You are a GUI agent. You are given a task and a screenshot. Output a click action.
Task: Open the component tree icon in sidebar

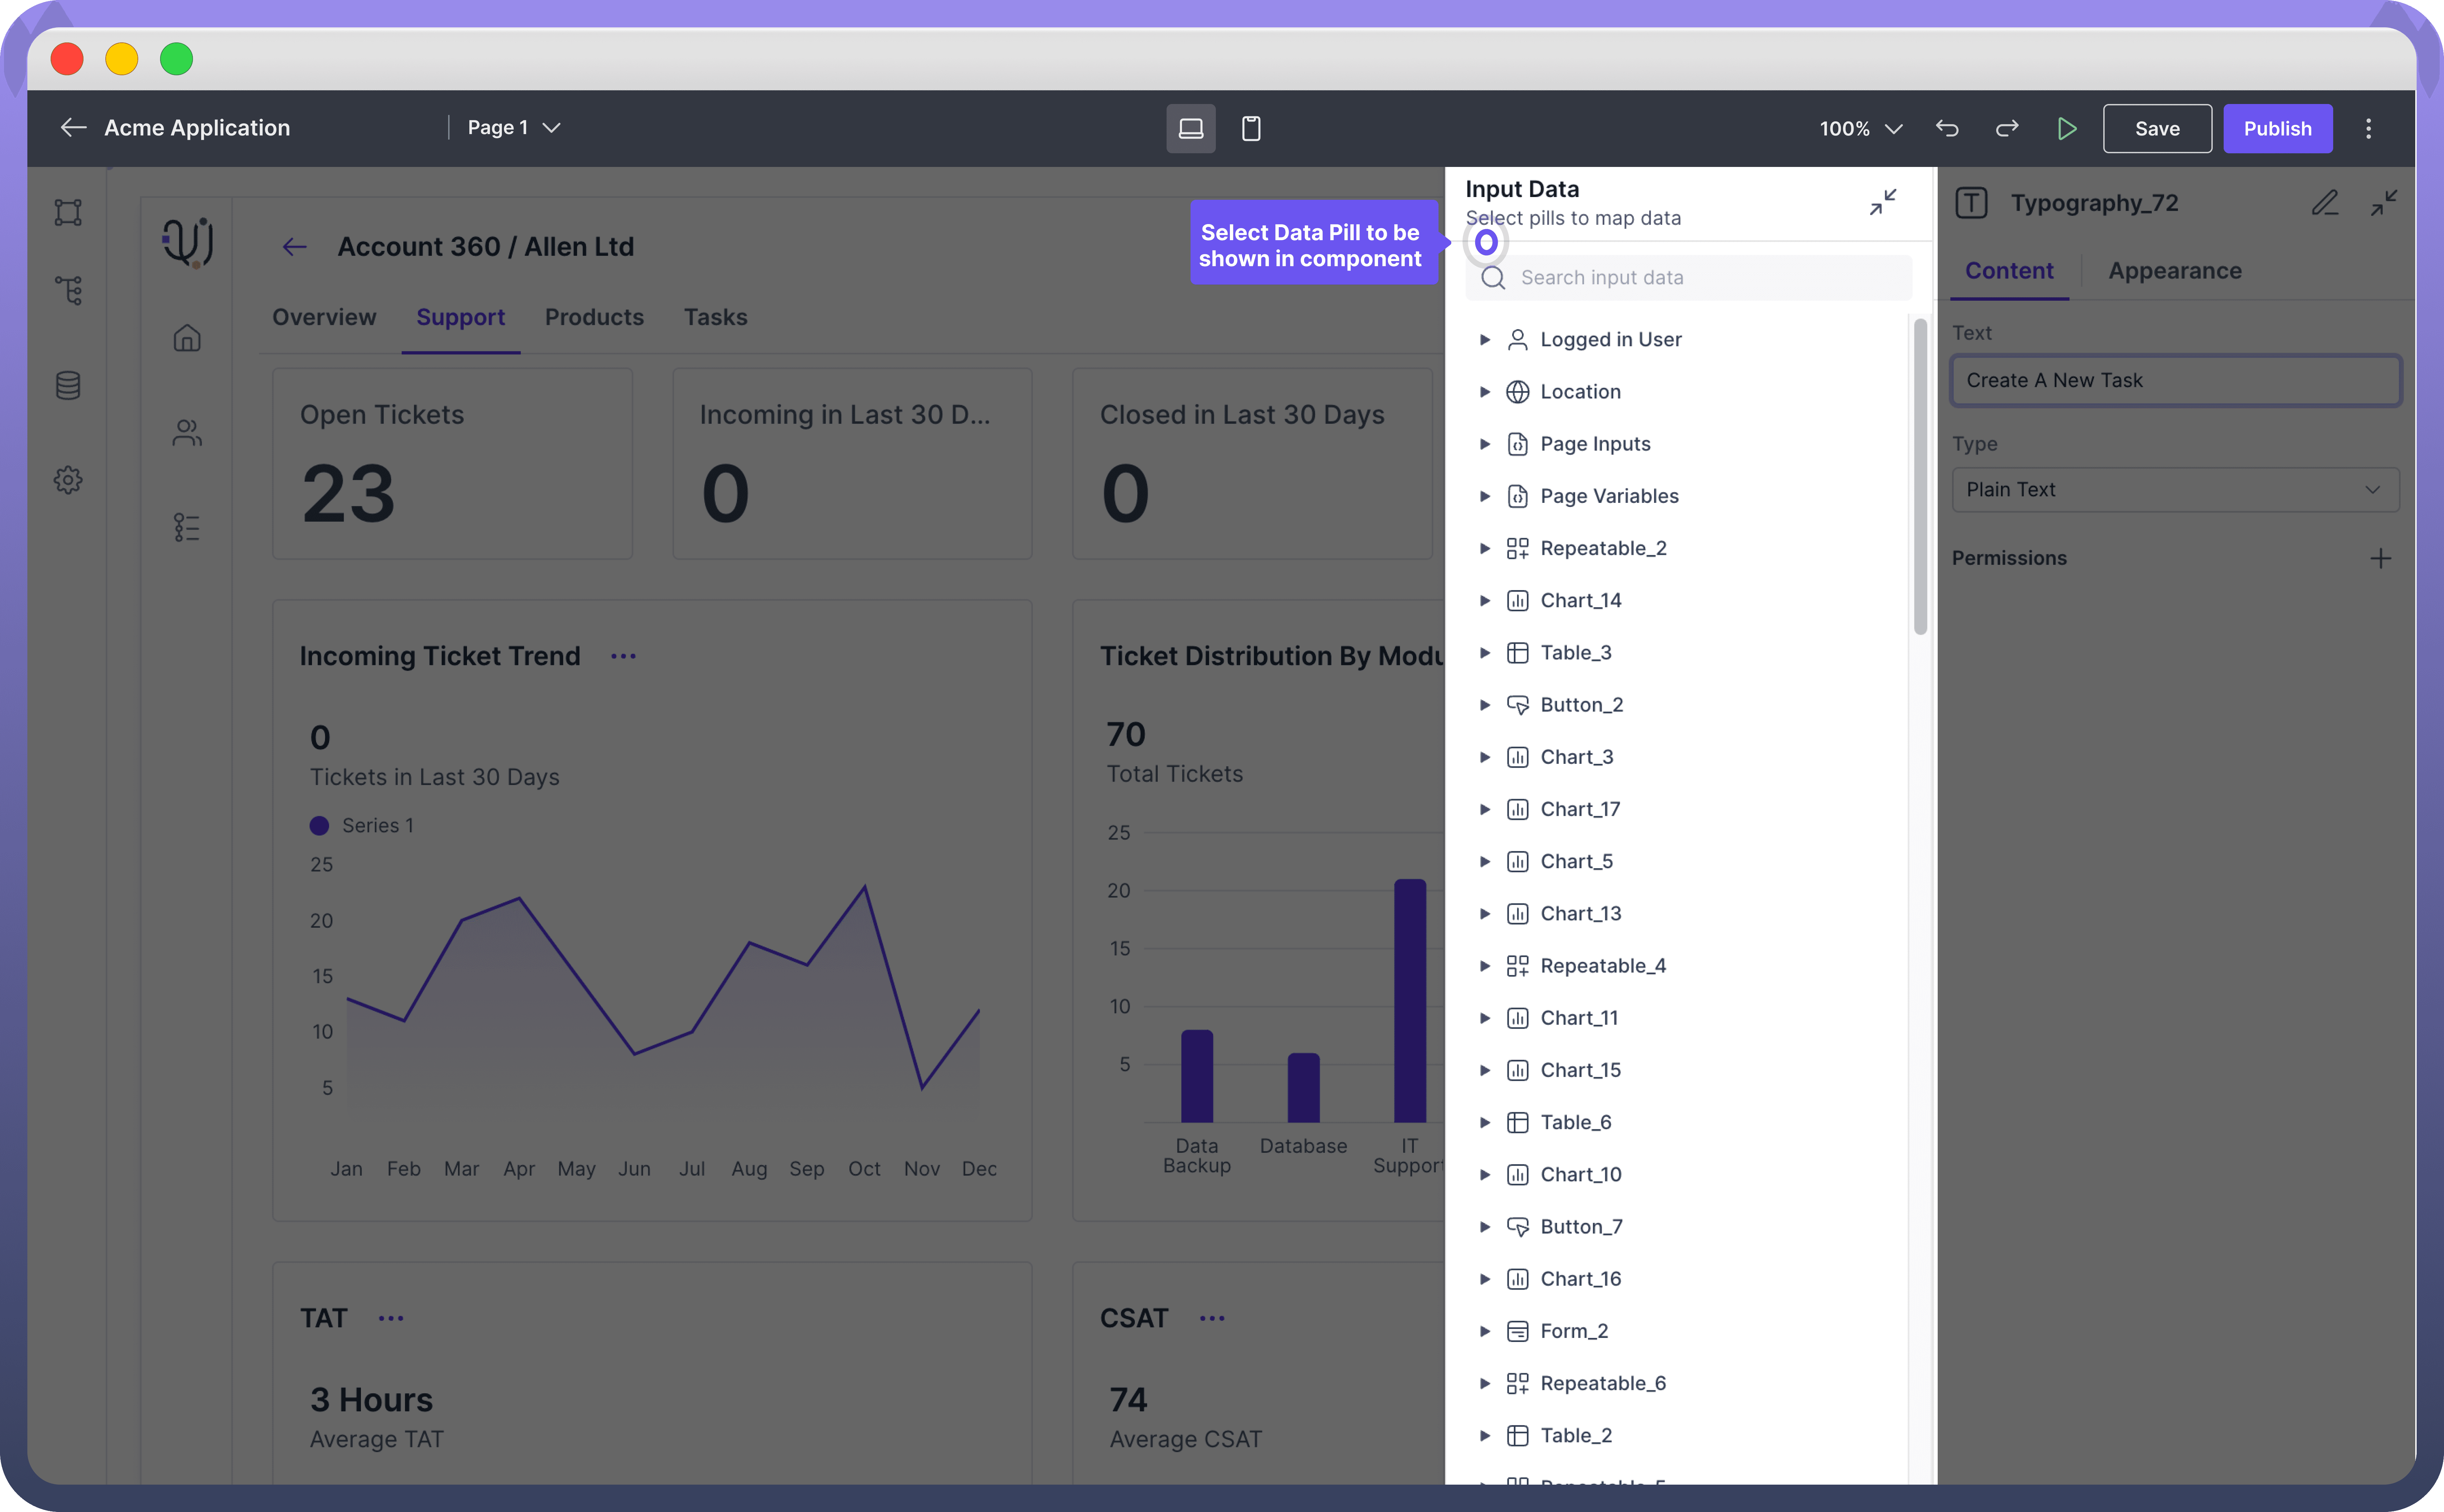(68, 290)
